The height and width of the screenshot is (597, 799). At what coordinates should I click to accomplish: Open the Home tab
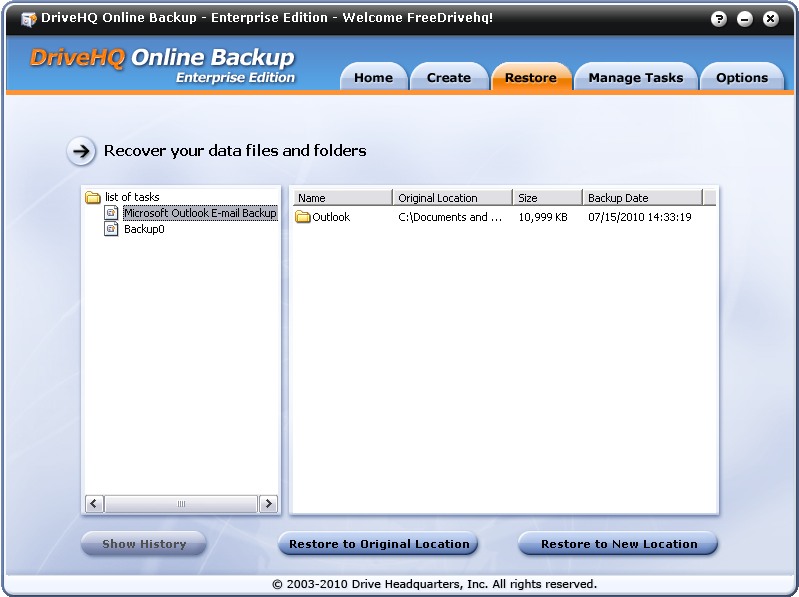pyautogui.click(x=373, y=78)
